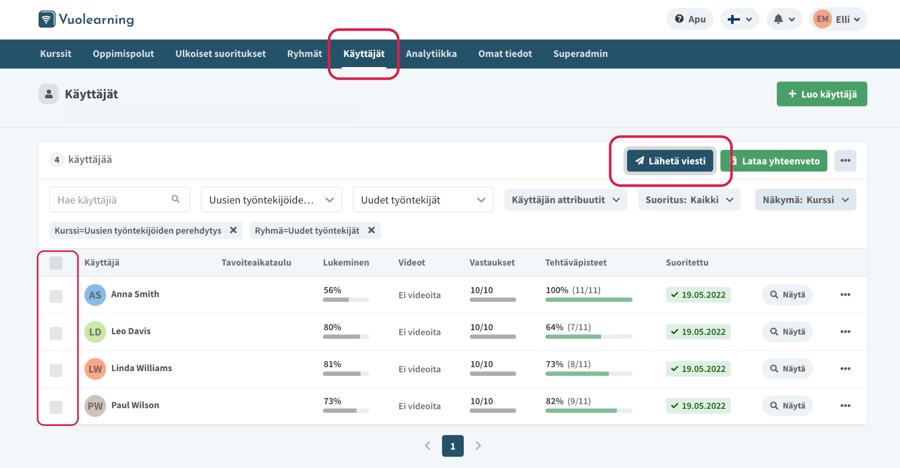Click LW avatar of Linda Williams

tap(95, 369)
